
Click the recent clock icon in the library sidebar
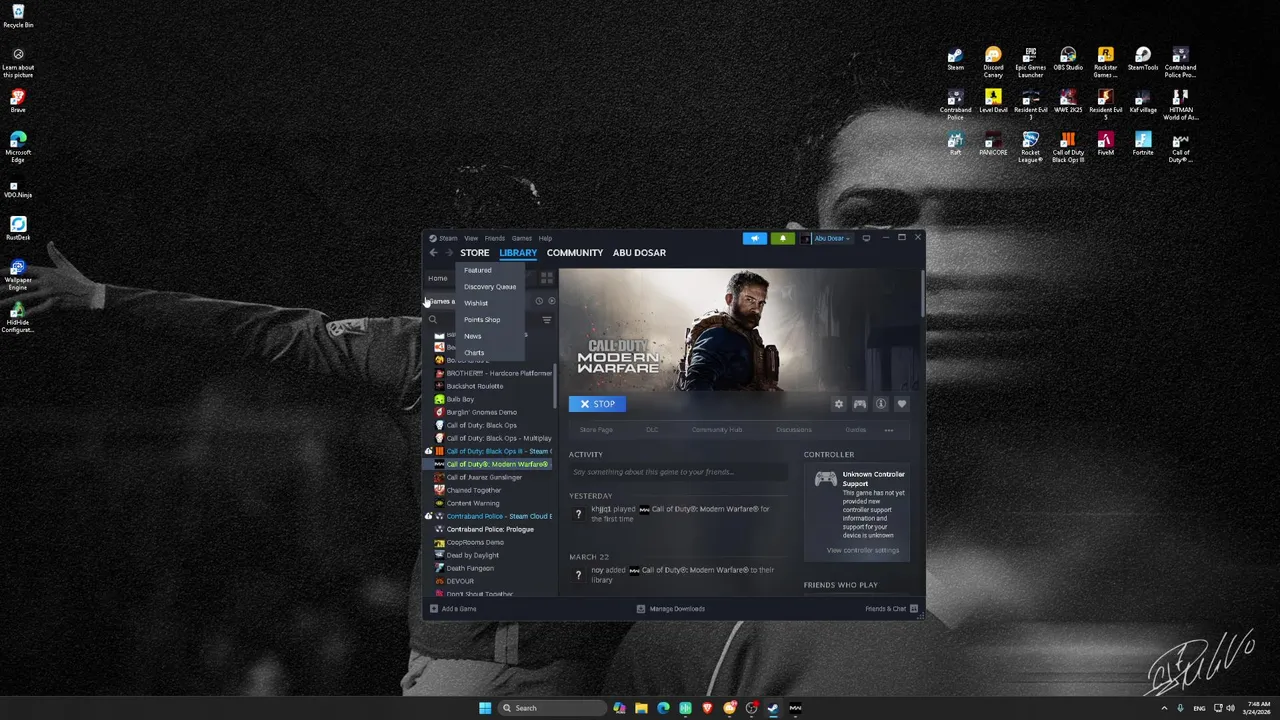pos(539,301)
